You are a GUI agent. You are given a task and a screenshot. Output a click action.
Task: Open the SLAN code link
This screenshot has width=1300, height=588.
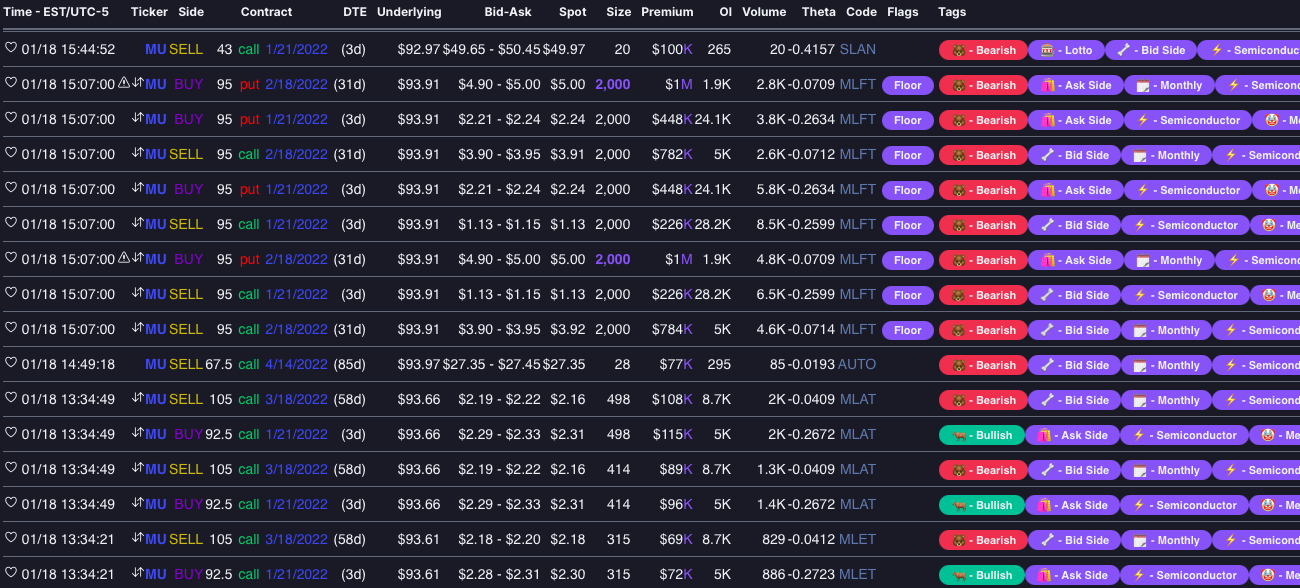[858, 49]
